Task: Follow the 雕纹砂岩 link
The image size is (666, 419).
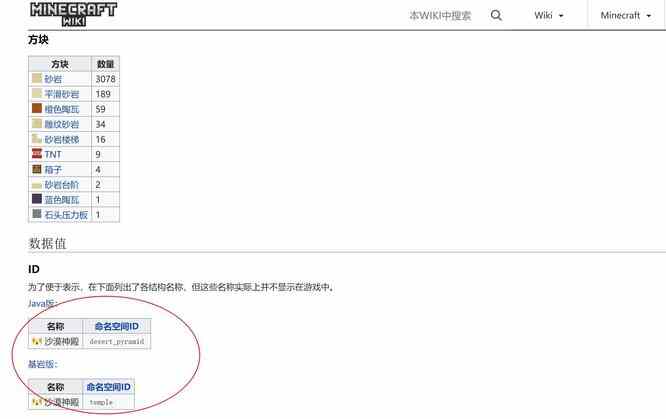Action: [61, 124]
